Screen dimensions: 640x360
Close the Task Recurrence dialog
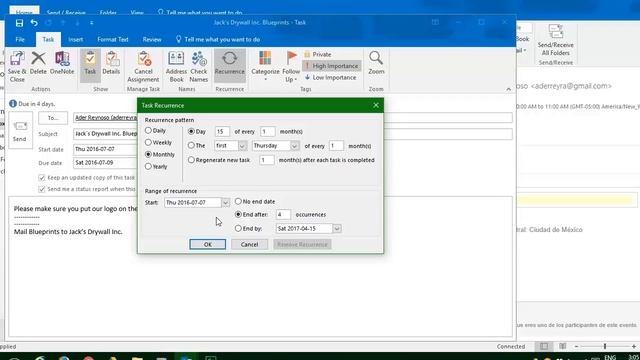376,105
